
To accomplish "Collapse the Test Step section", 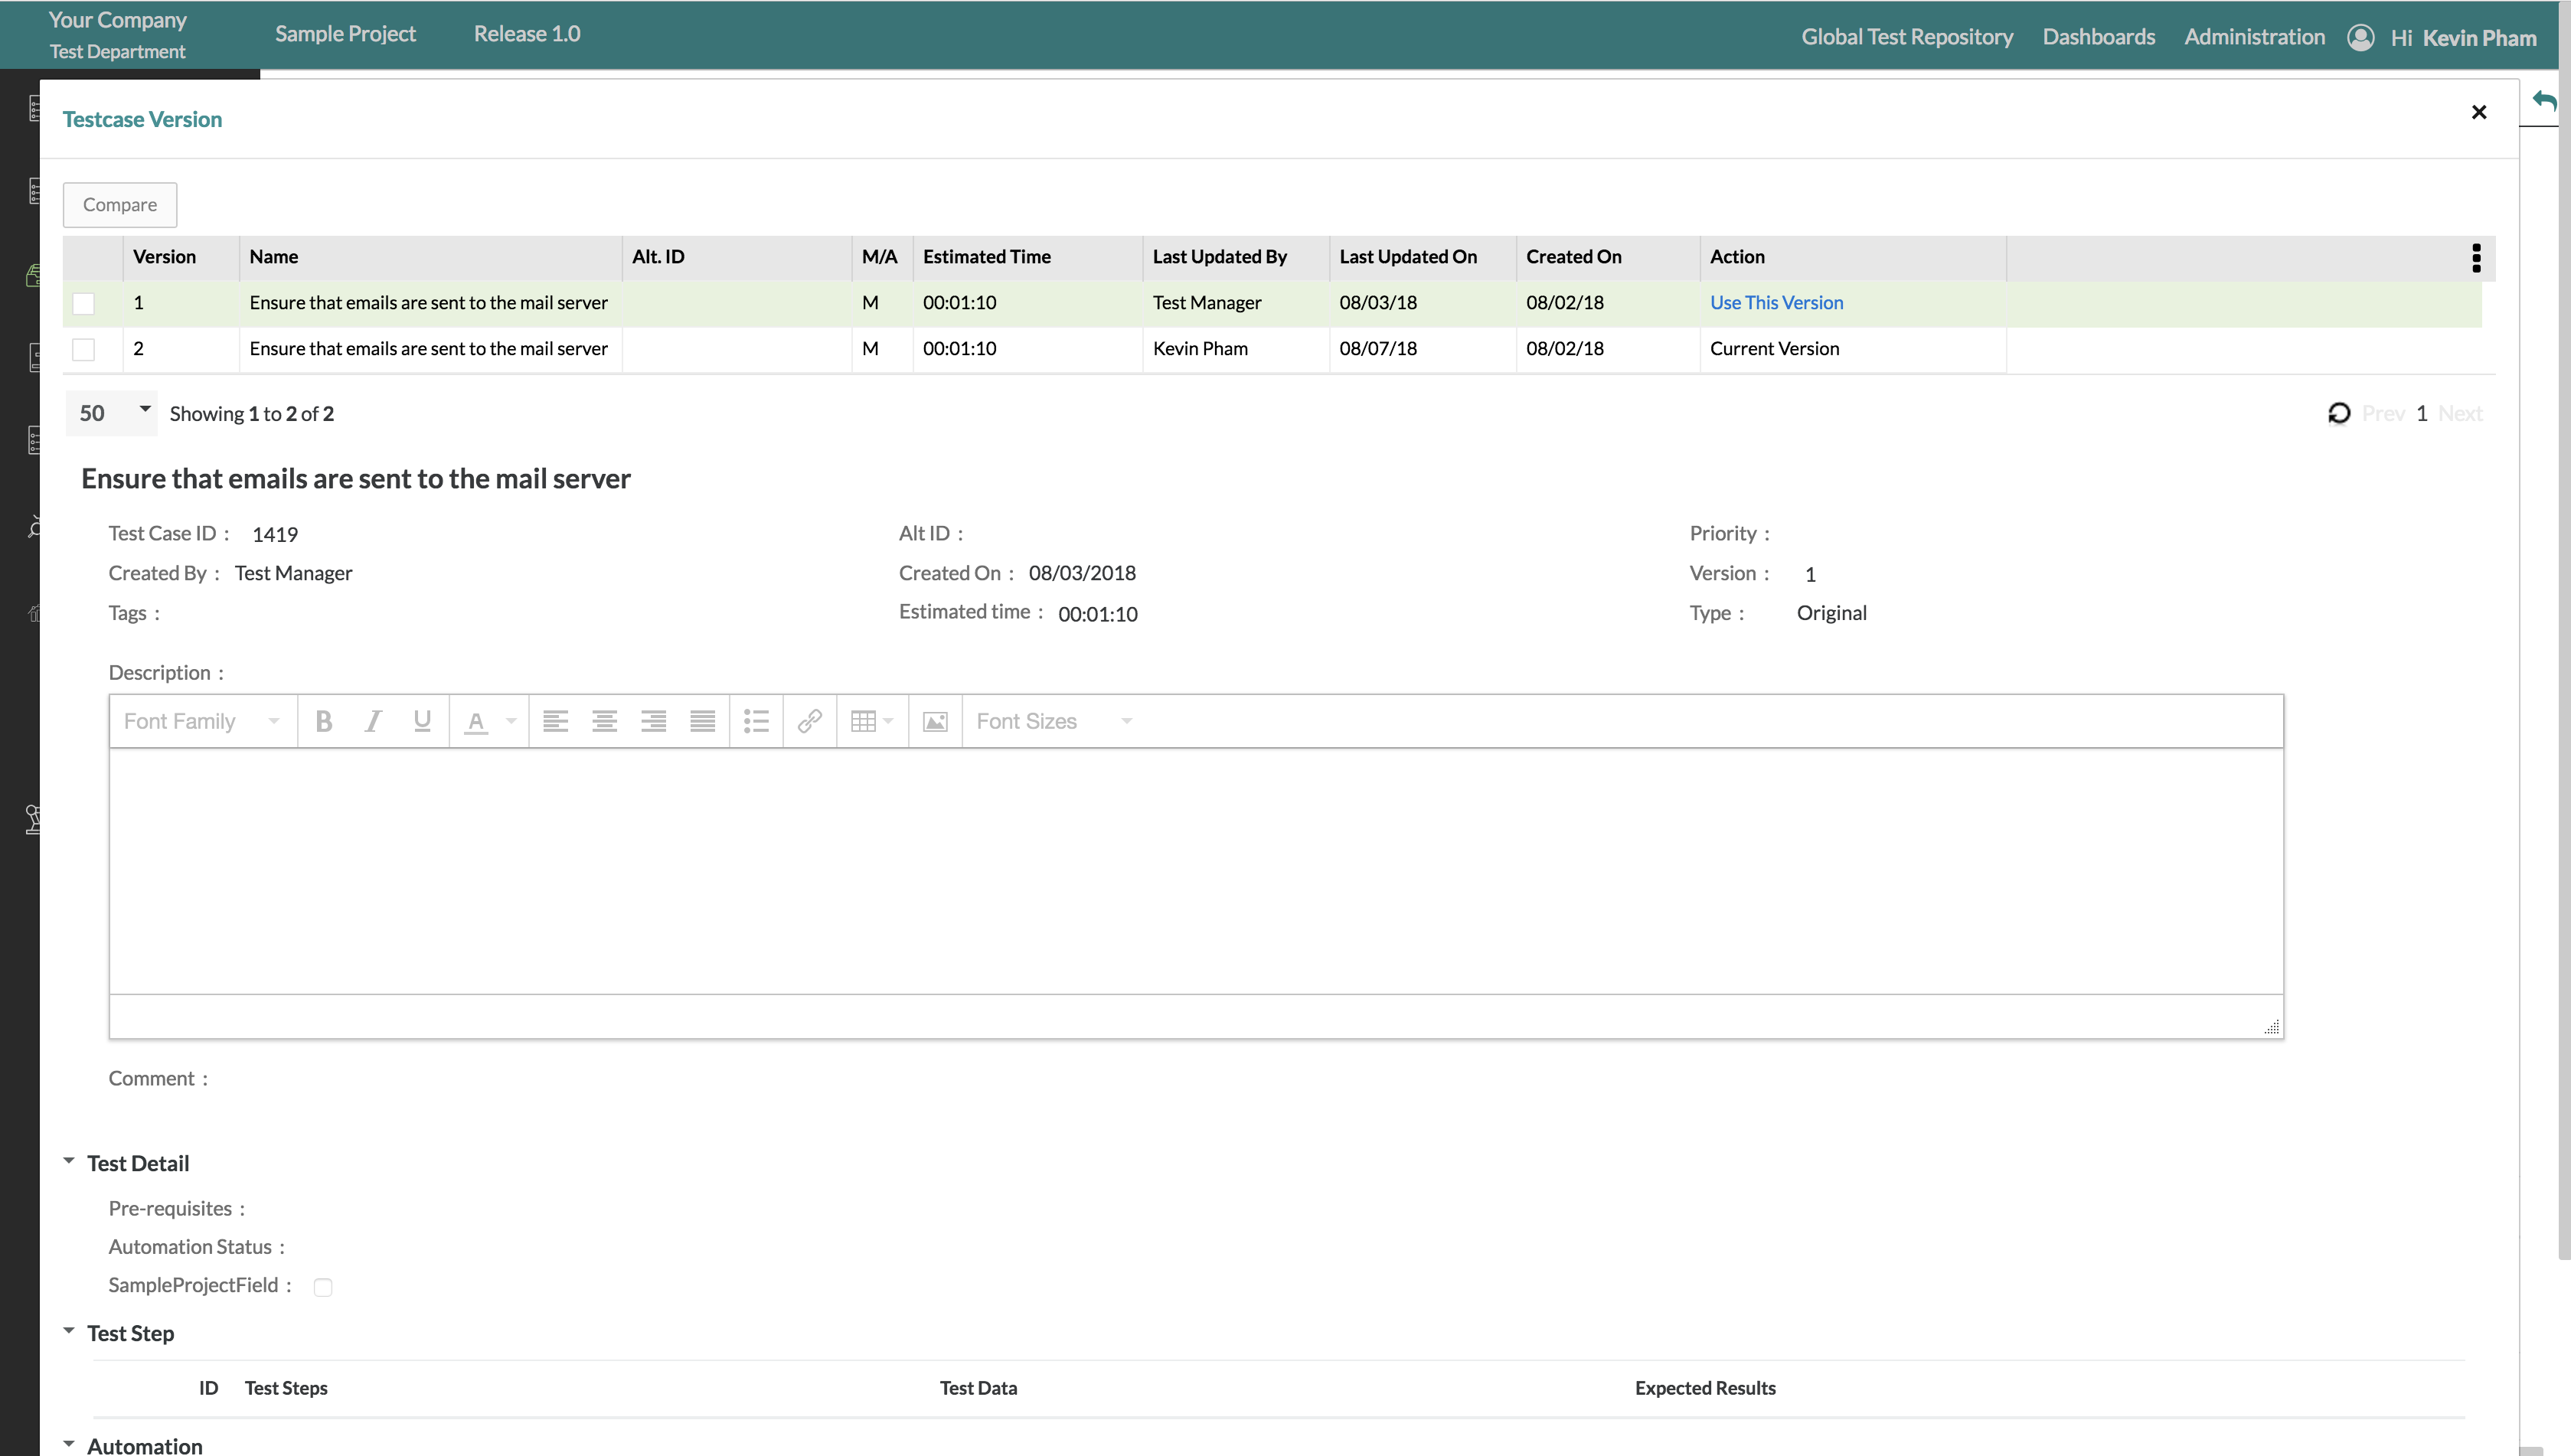I will click(68, 1331).
